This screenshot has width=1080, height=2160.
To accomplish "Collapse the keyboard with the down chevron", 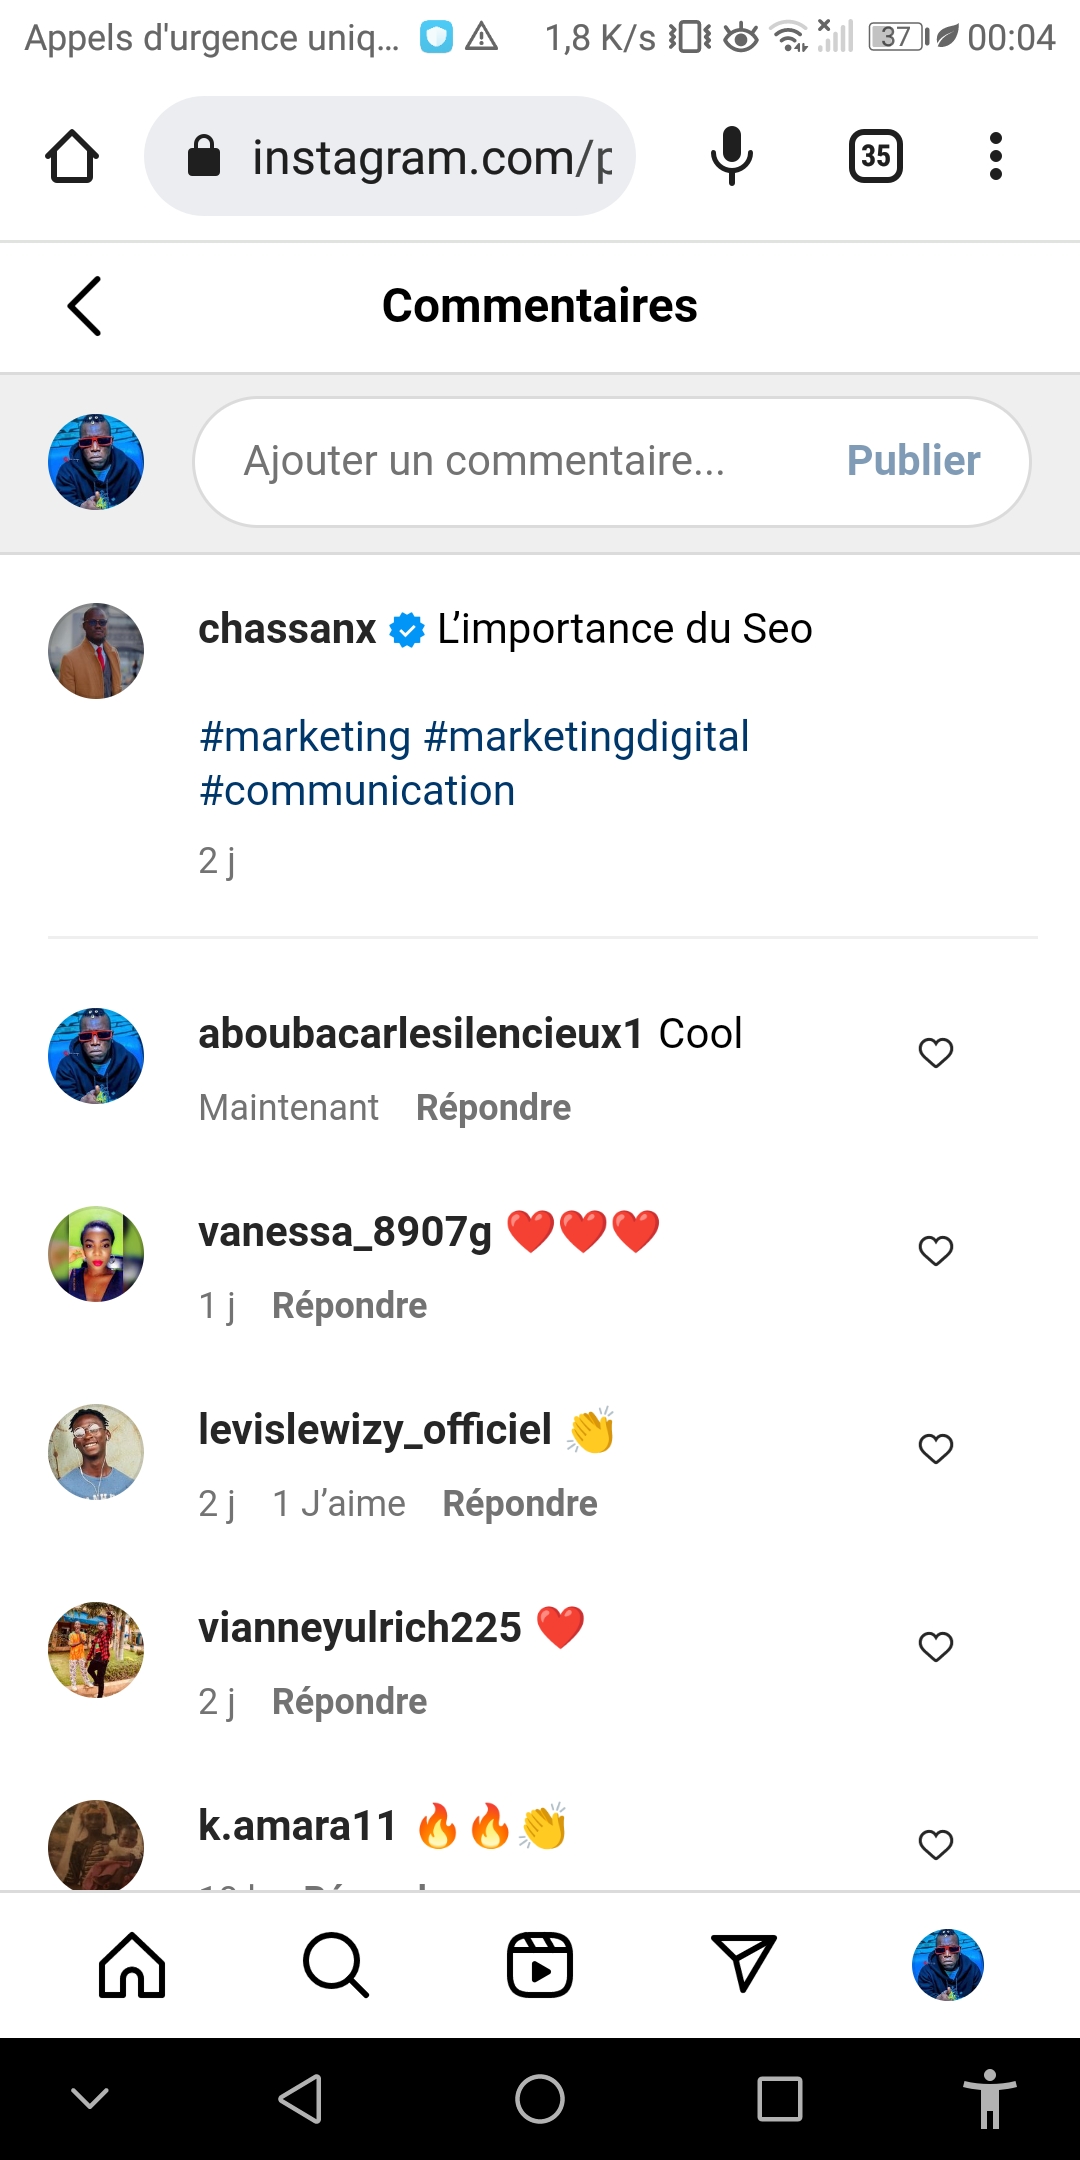I will coord(90,2098).
